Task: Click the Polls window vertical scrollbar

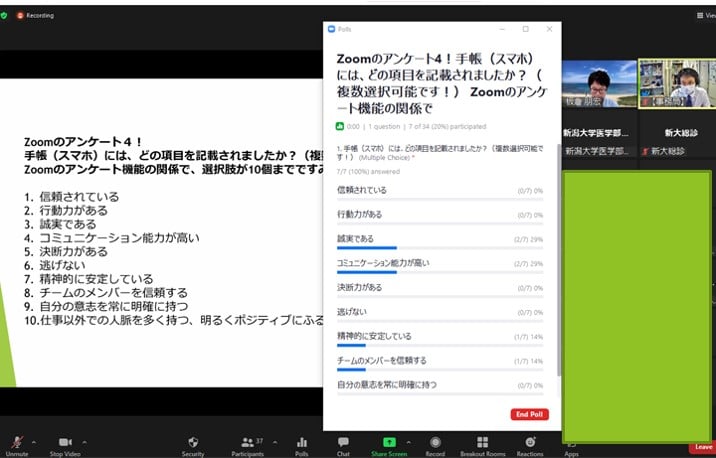Action: click(x=558, y=260)
